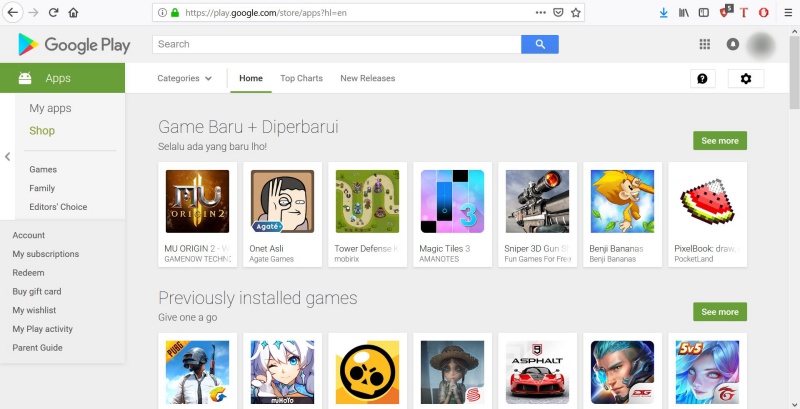Open the yellow skull Brawl Stars icon

tap(367, 372)
